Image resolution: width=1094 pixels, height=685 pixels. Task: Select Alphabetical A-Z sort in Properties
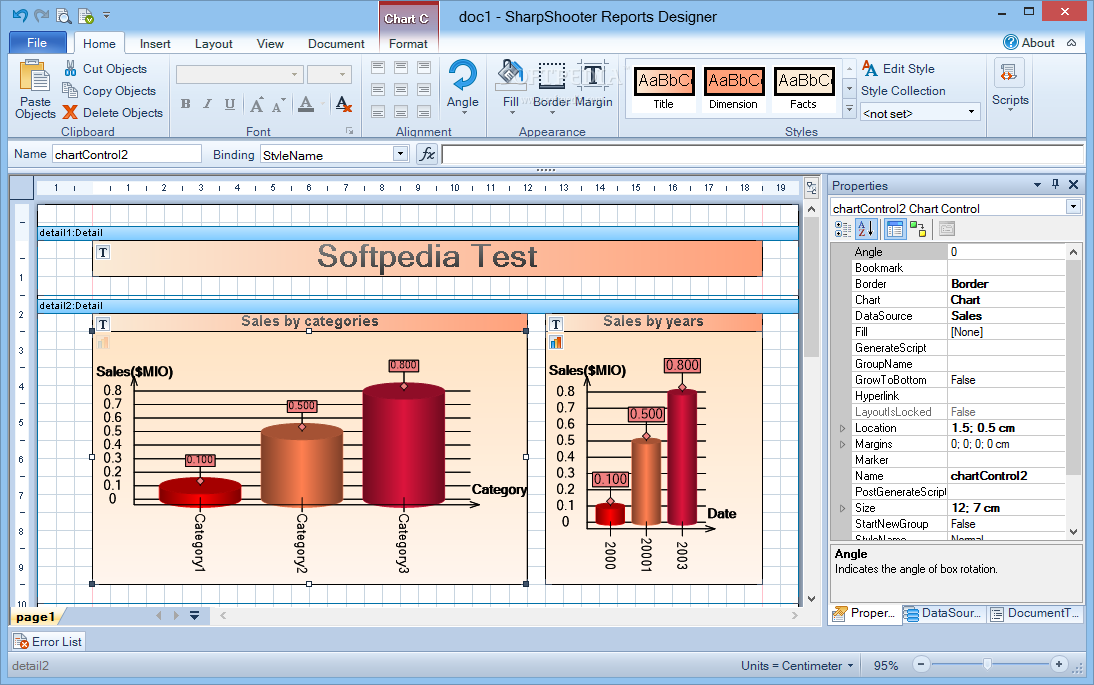tap(866, 229)
